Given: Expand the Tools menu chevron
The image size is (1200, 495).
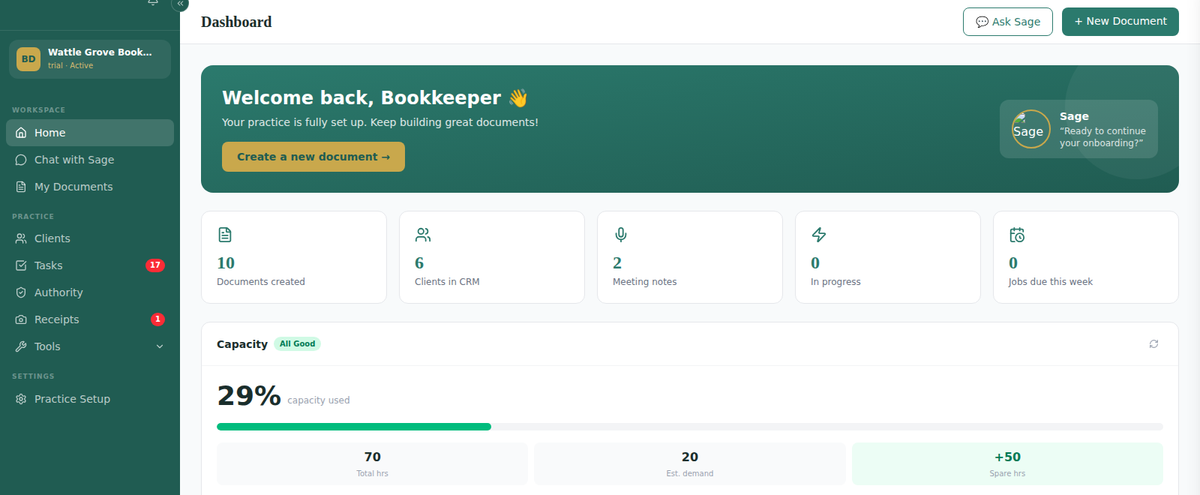Looking at the screenshot, I should click(x=160, y=347).
